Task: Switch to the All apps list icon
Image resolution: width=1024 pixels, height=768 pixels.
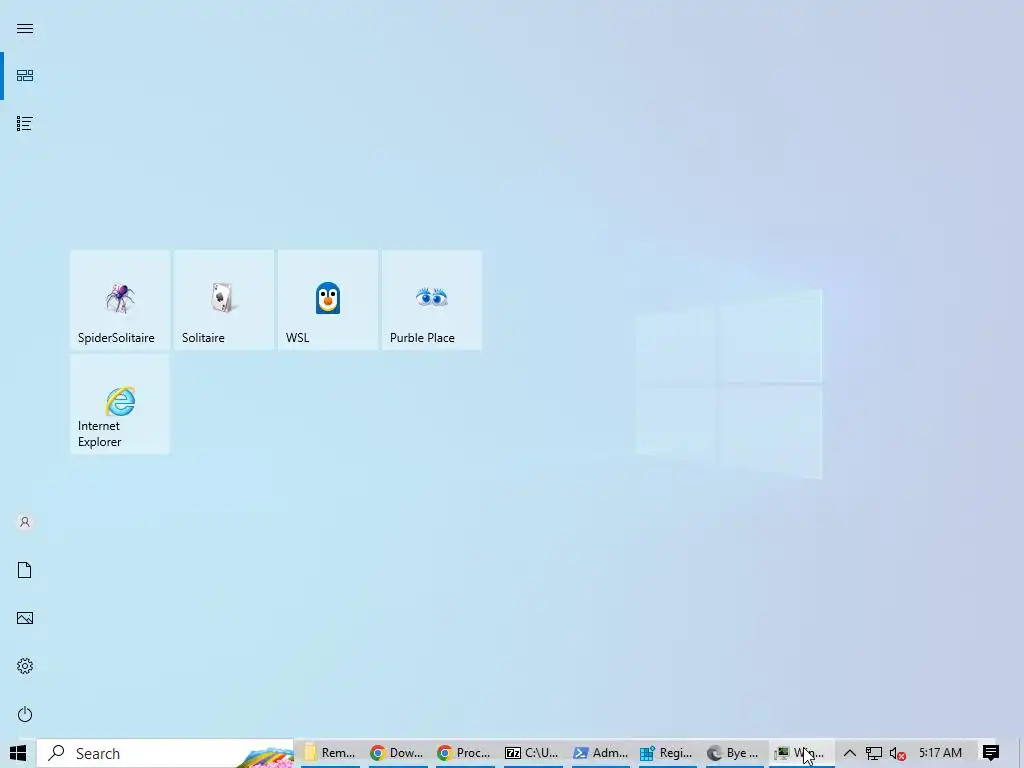Action: [25, 123]
